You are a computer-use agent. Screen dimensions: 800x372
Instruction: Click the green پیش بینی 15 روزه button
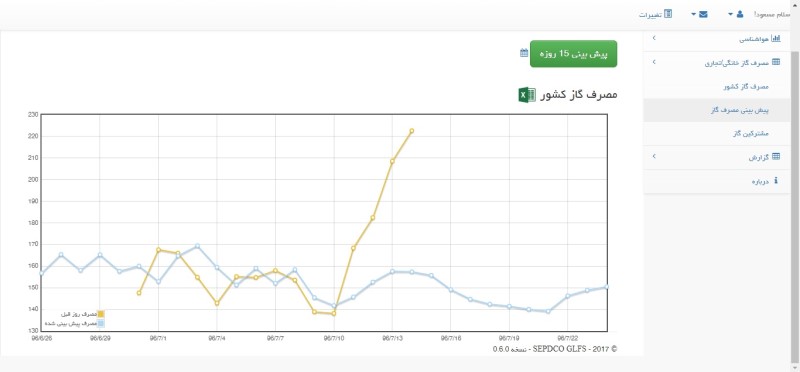pos(574,54)
